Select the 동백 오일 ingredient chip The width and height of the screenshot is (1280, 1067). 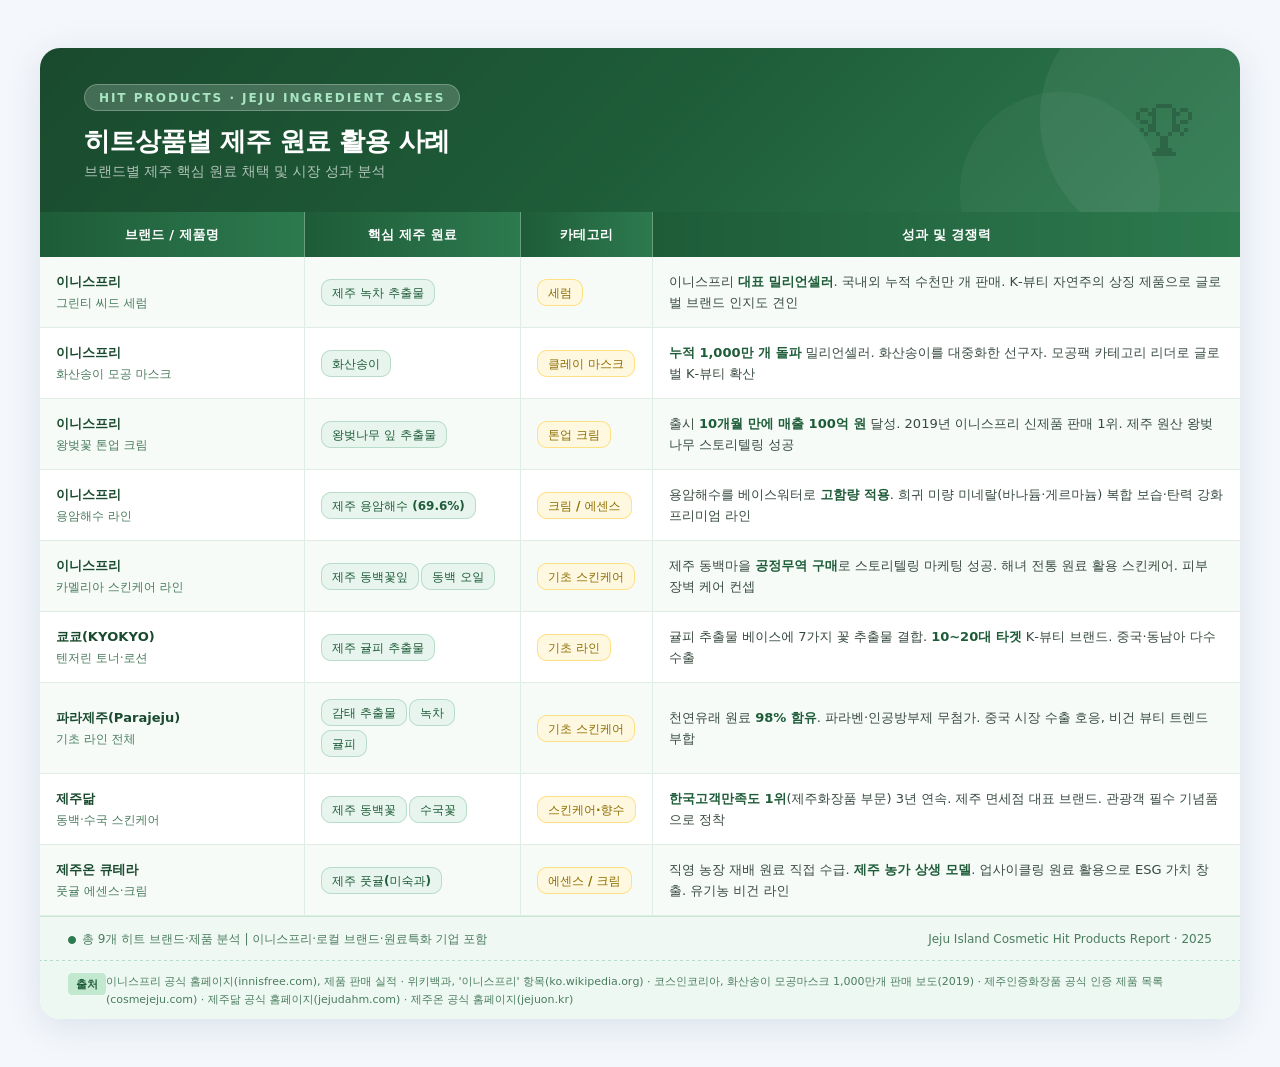458,576
